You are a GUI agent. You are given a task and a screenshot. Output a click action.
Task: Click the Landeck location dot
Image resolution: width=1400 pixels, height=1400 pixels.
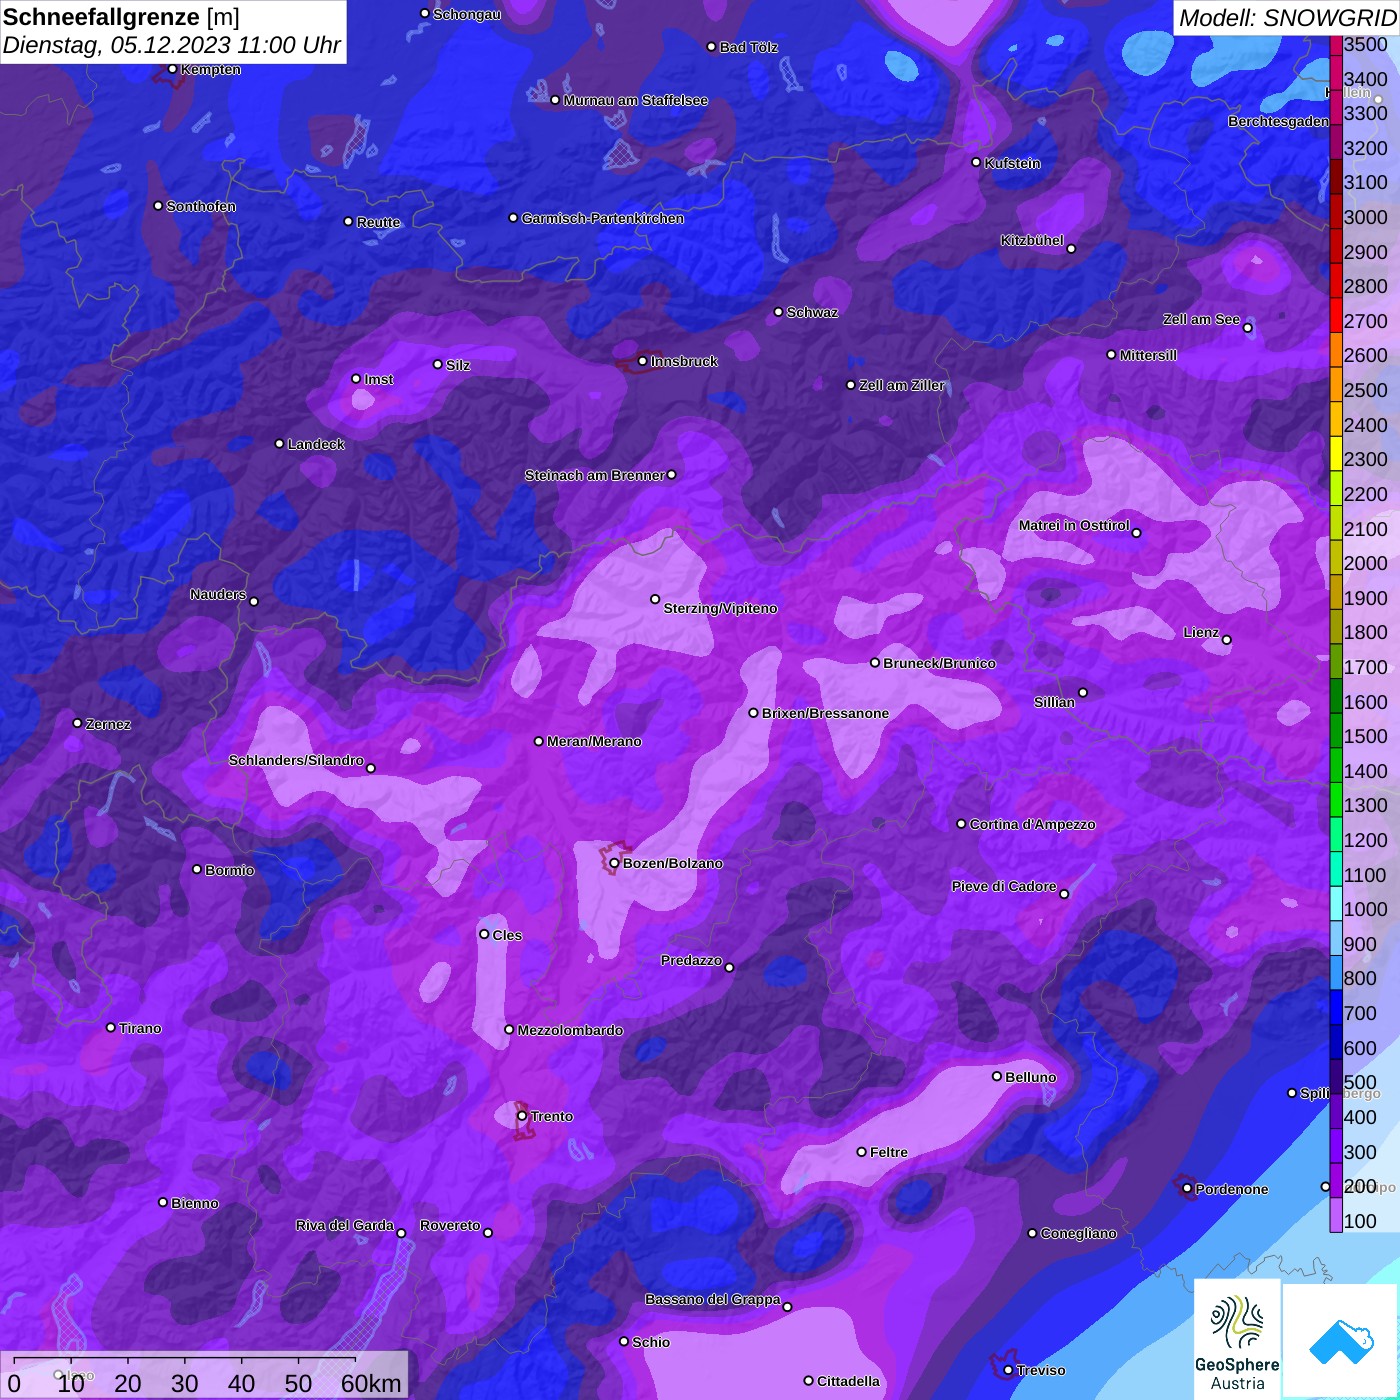(x=279, y=443)
